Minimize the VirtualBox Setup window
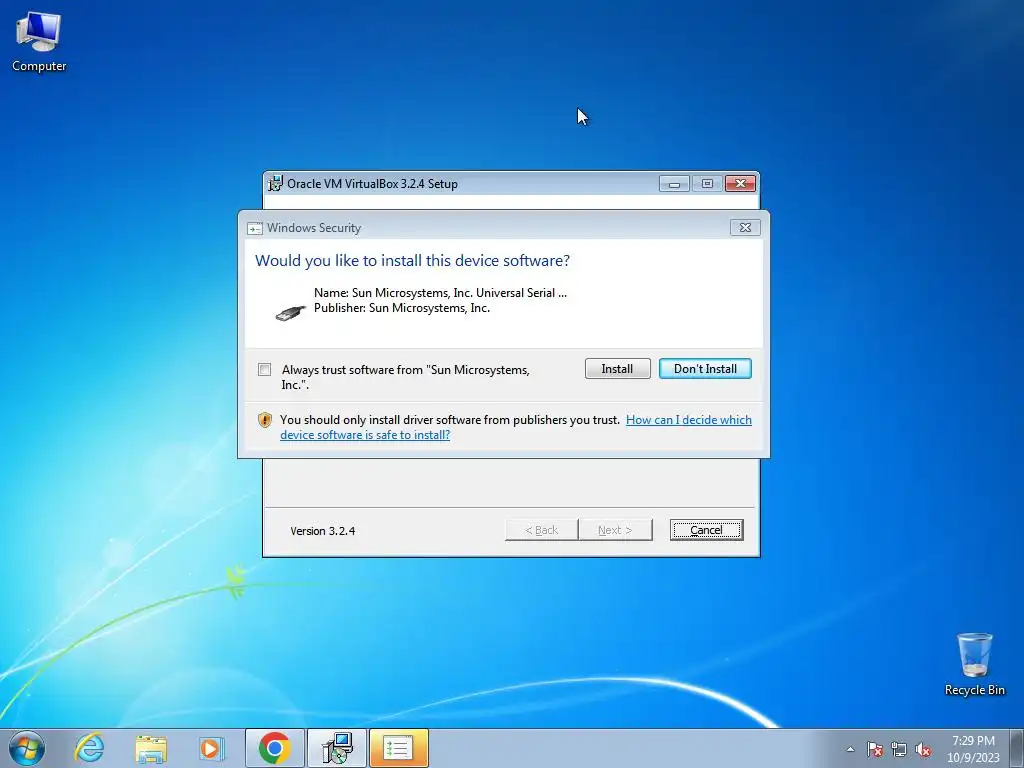 coord(674,184)
